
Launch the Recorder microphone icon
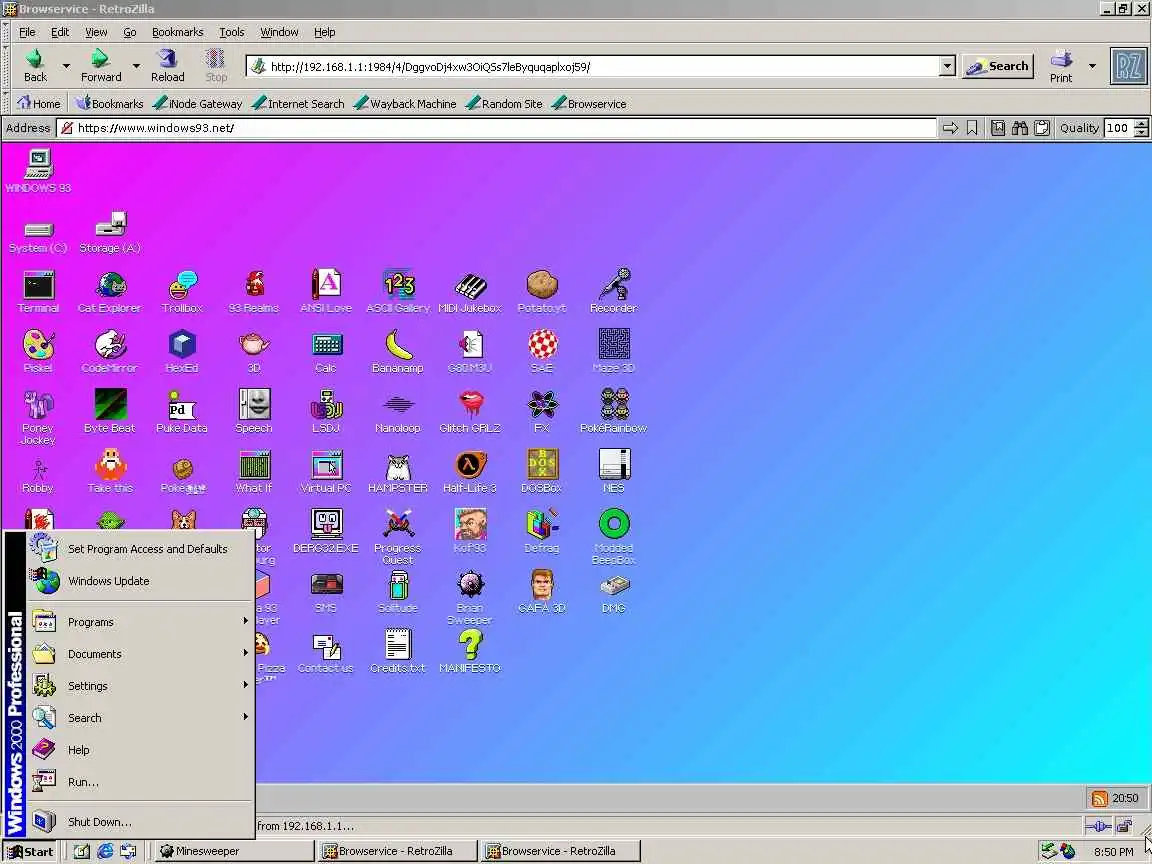tap(613, 292)
